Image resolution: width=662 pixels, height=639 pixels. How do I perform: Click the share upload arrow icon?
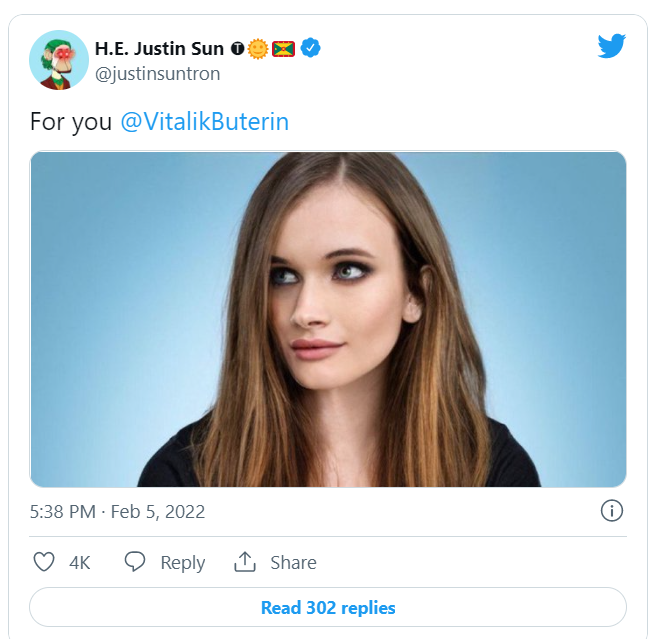pyautogui.click(x=245, y=562)
